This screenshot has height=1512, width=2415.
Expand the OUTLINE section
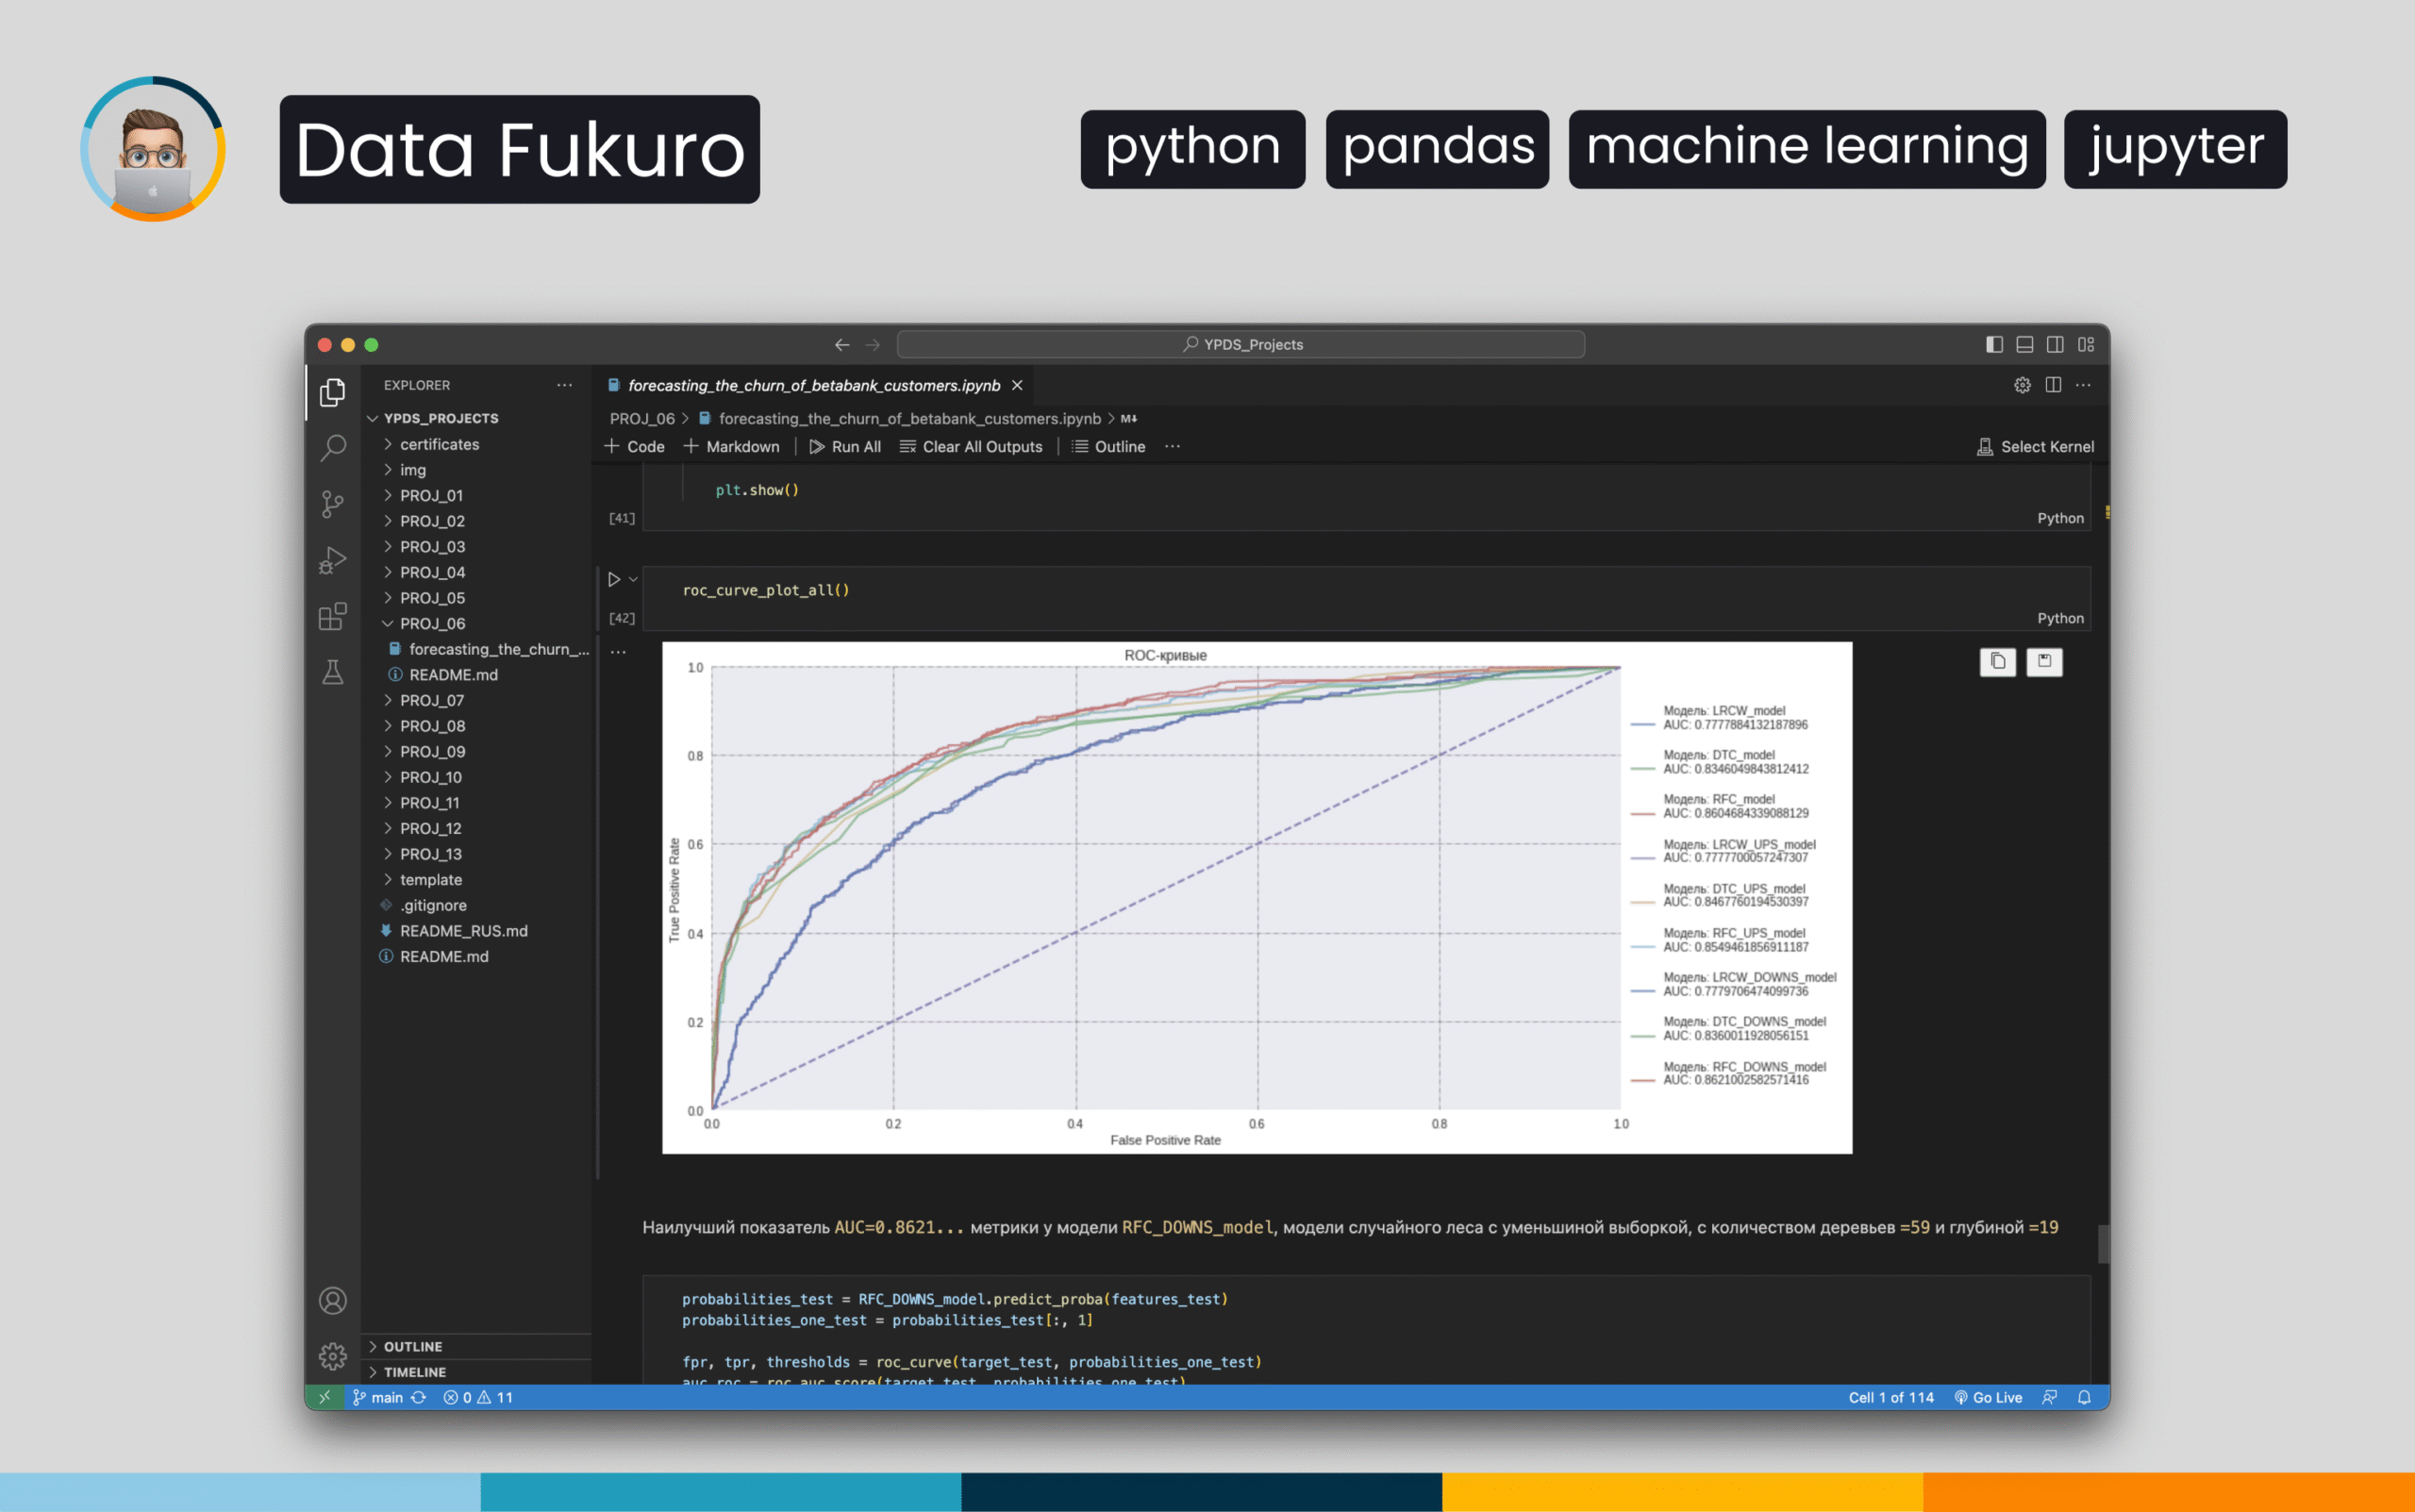click(412, 1346)
